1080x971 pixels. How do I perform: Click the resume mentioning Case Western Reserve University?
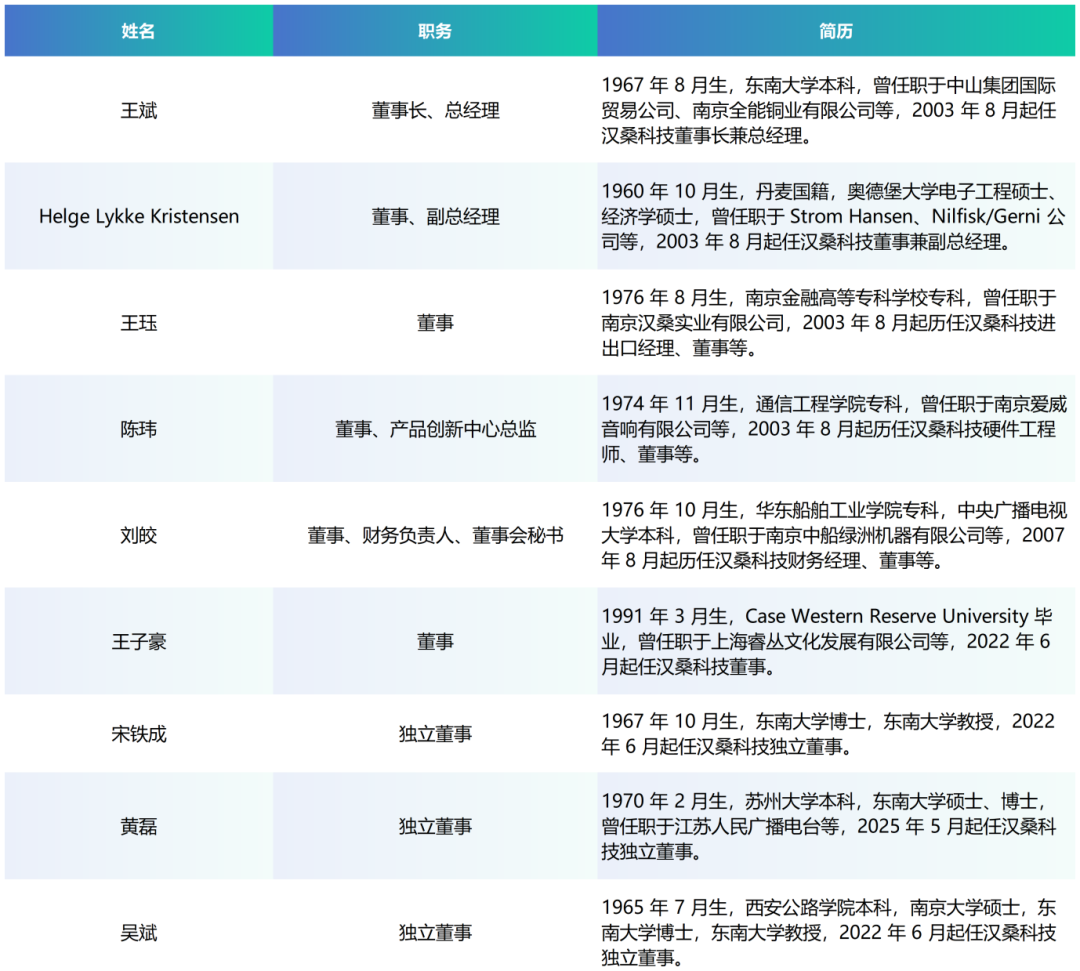[827, 642]
